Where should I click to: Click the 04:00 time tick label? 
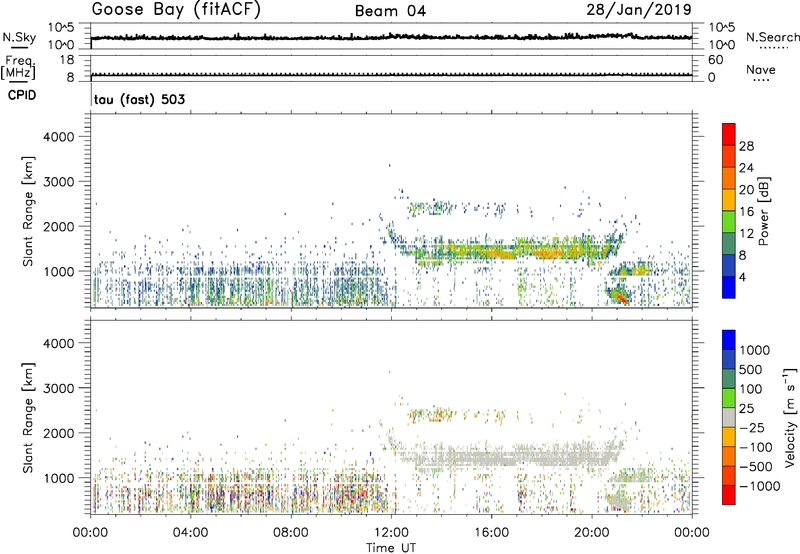[x=191, y=533]
